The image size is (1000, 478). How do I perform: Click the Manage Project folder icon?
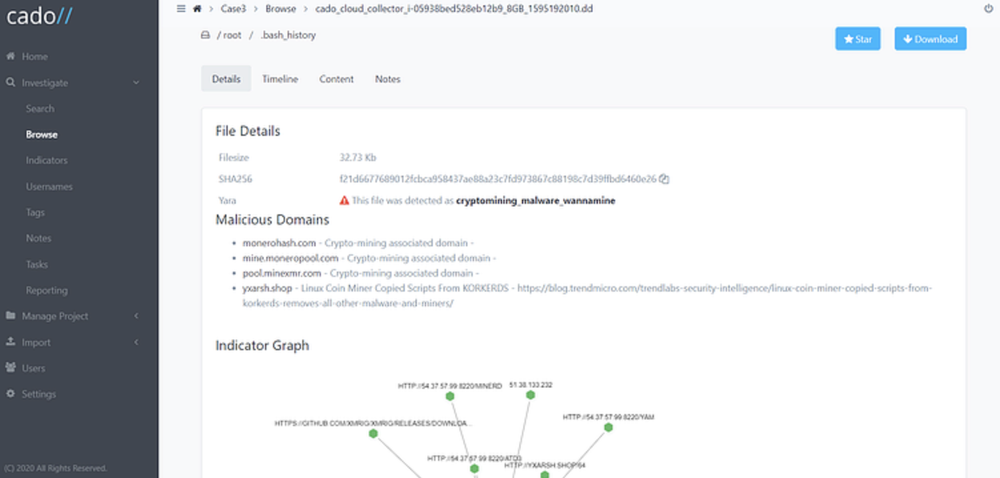coord(10,315)
